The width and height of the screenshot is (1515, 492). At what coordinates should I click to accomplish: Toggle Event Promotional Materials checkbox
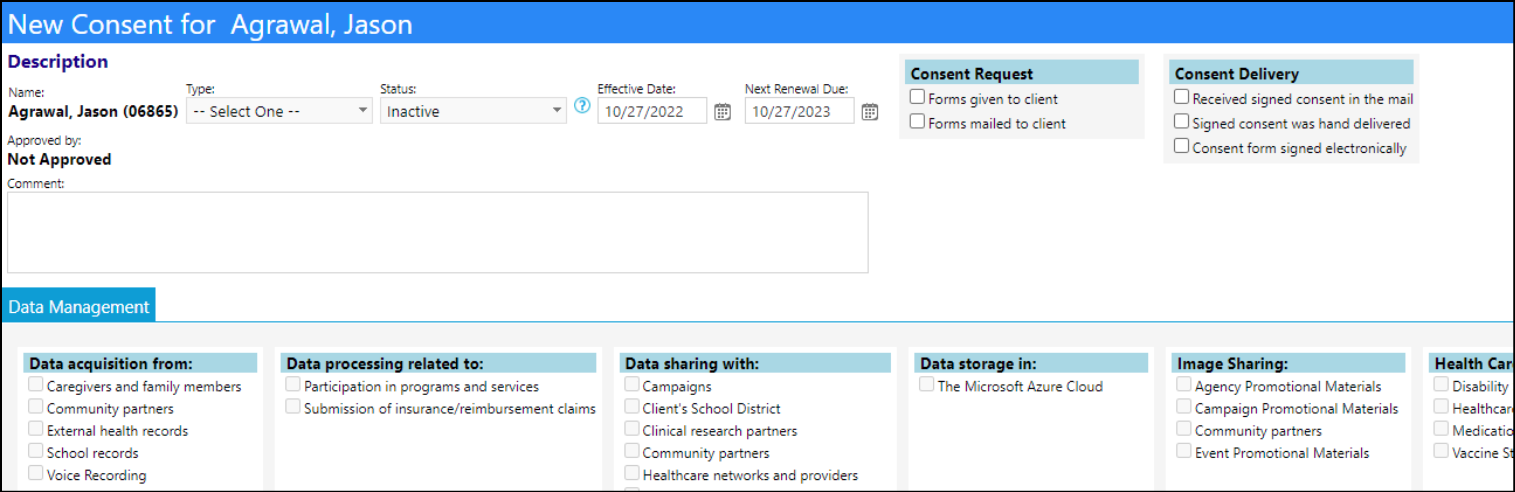click(x=1185, y=450)
